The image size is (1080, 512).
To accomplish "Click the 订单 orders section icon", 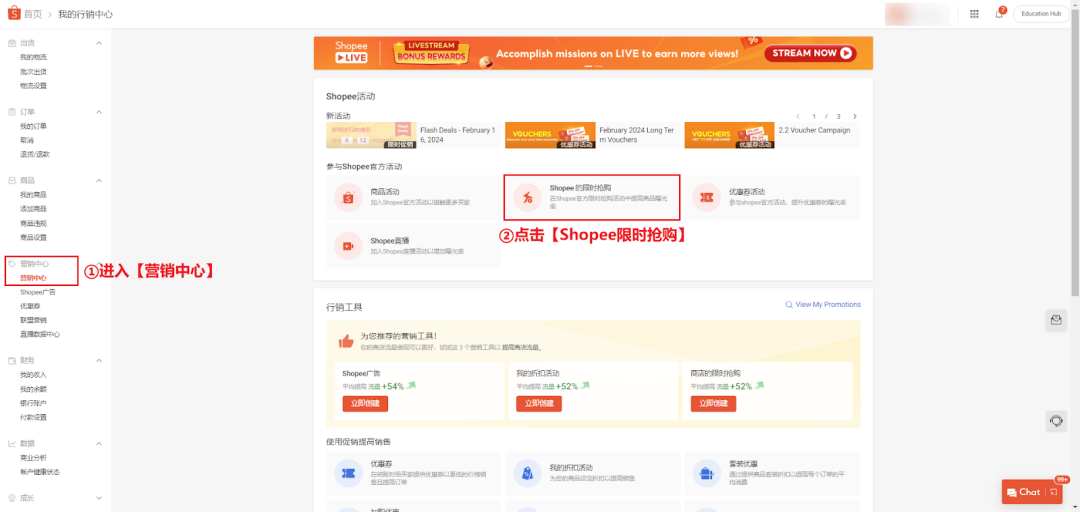I will 12,112.
